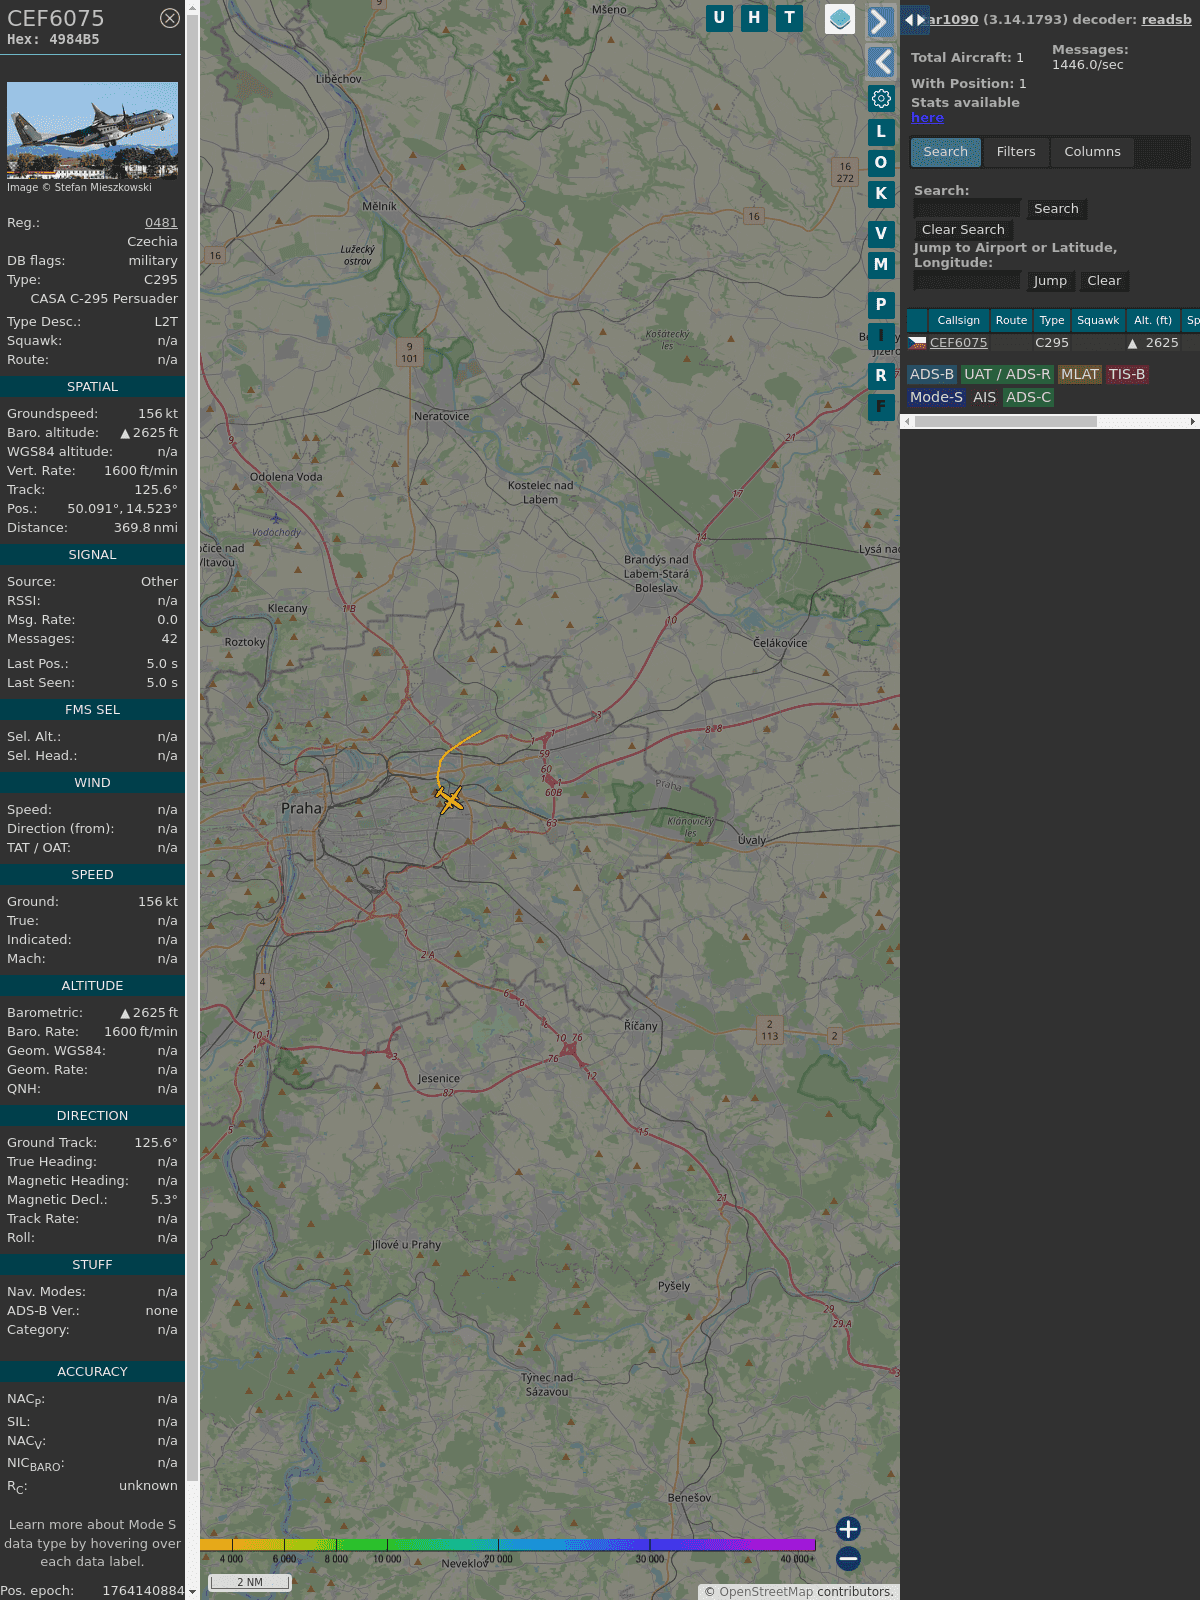Image resolution: width=1200 pixels, height=1600 pixels.
Task: Switch to the Columns tab
Action: [x=1092, y=152]
